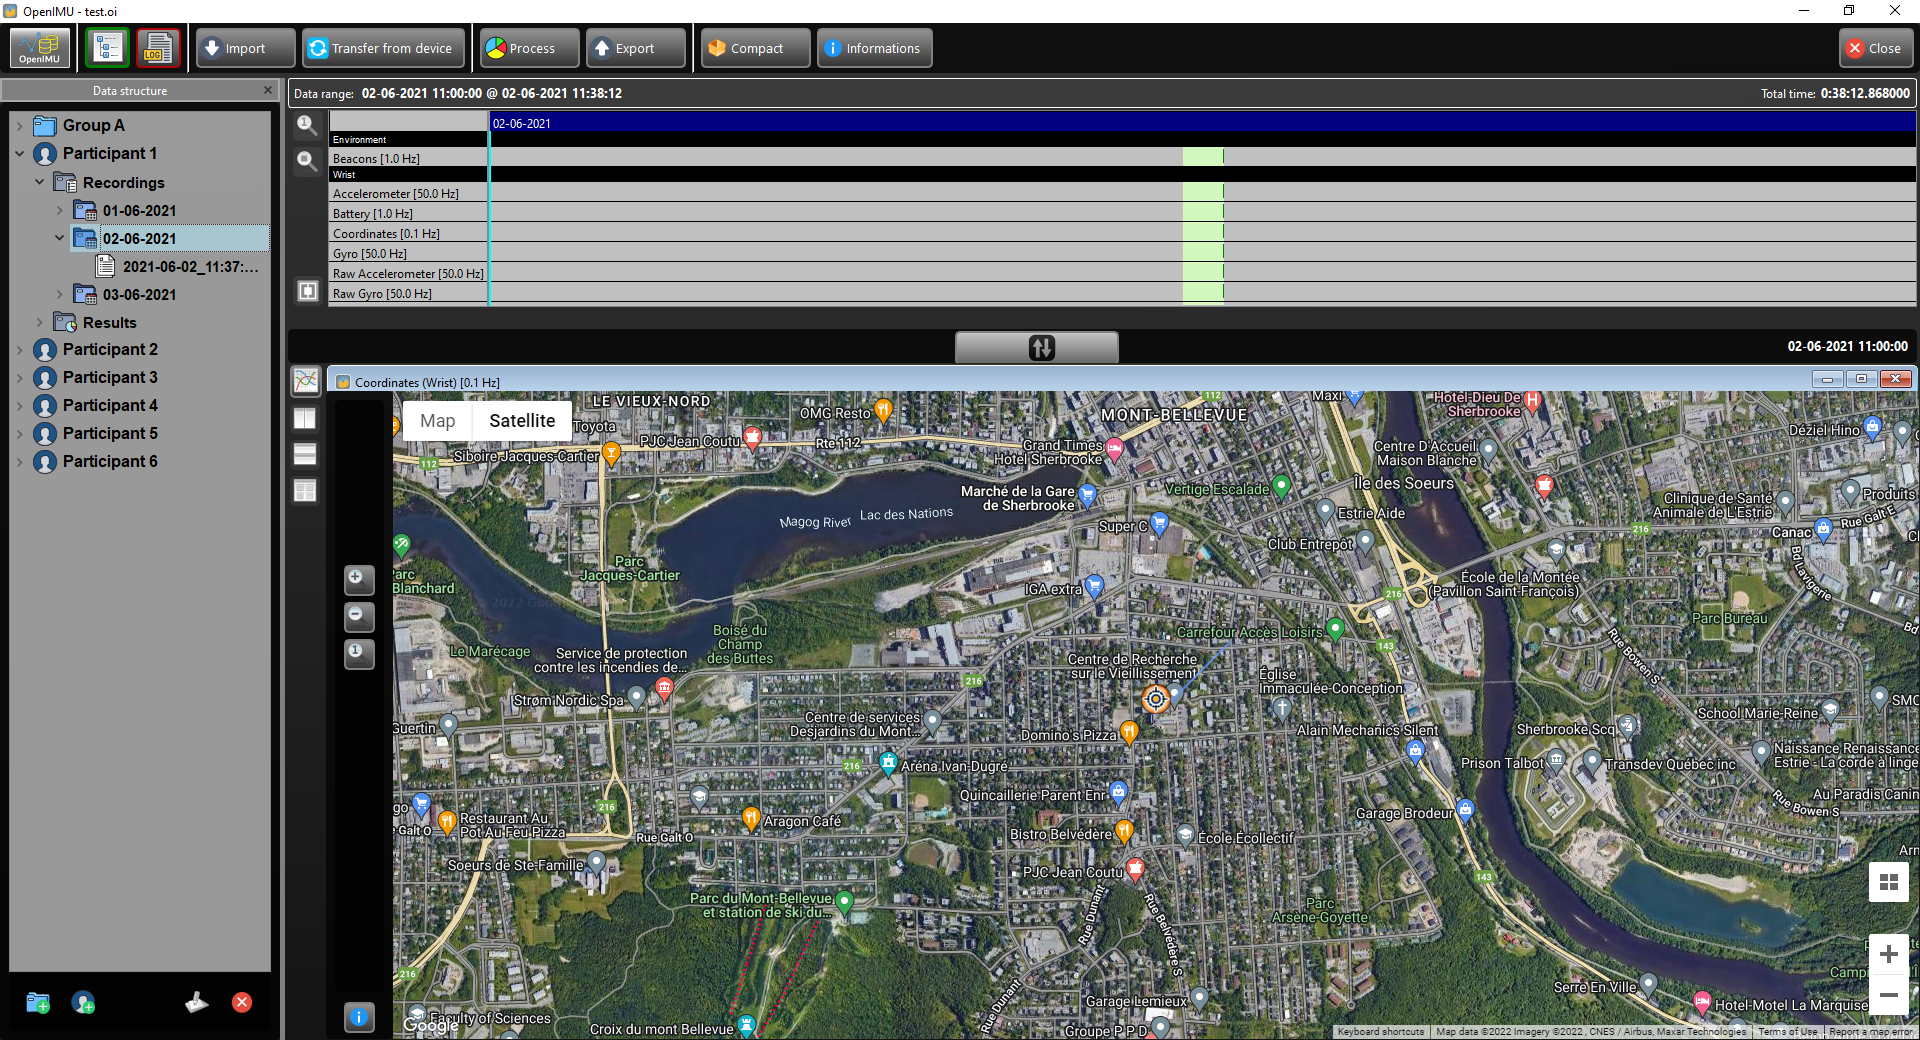Click the new group folder icon
The height and width of the screenshot is (1040, 1920).
point(38,1002)
